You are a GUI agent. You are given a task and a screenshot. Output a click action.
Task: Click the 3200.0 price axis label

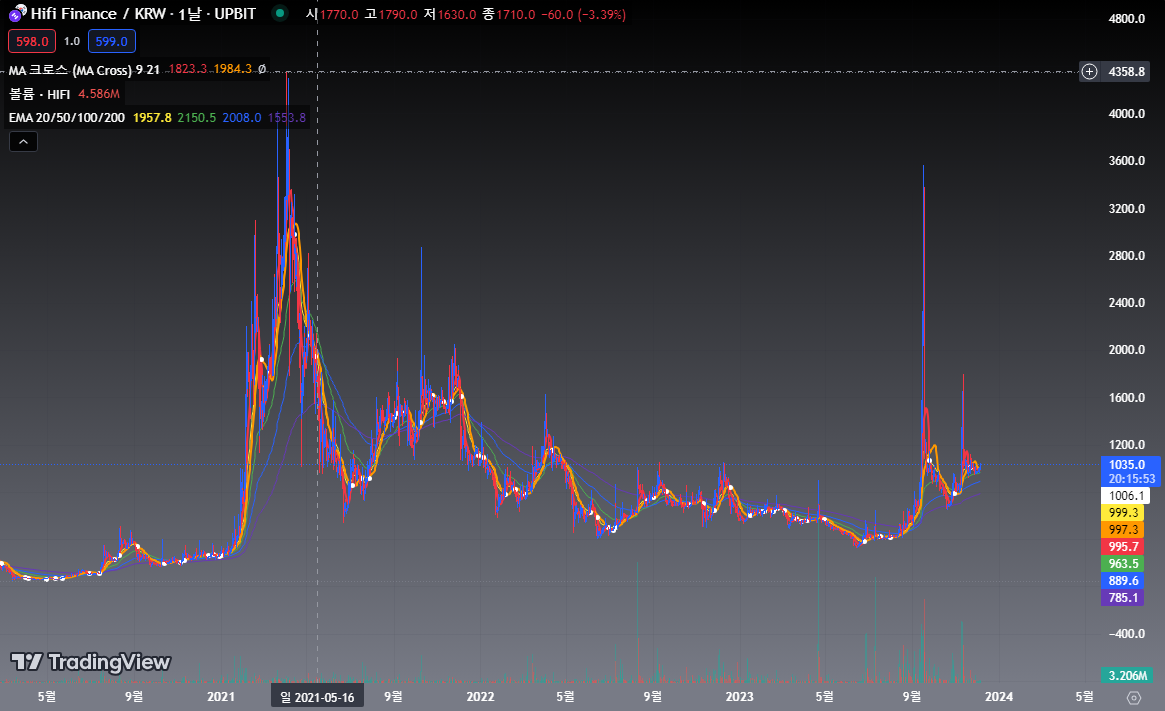1126,209
